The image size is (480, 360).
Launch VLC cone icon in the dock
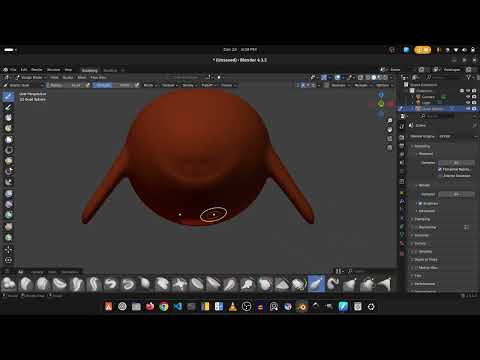coord(233,306)
